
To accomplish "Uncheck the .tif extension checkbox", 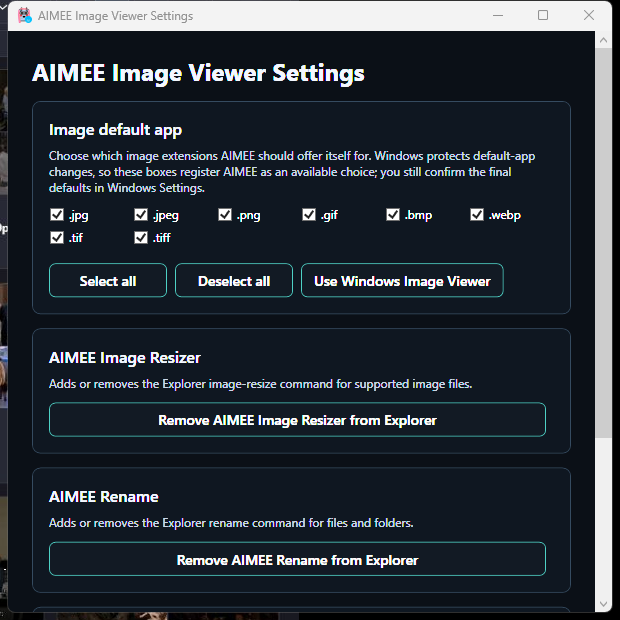I will click(57, 238).
